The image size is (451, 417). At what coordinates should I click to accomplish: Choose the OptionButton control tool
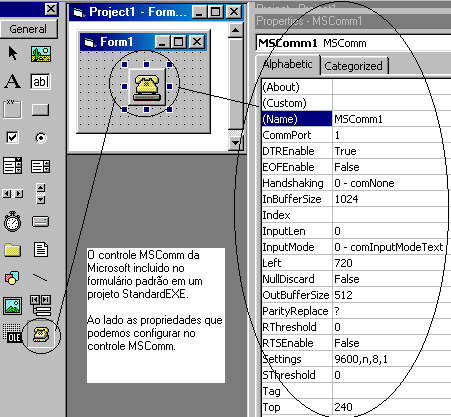[41, 138]
